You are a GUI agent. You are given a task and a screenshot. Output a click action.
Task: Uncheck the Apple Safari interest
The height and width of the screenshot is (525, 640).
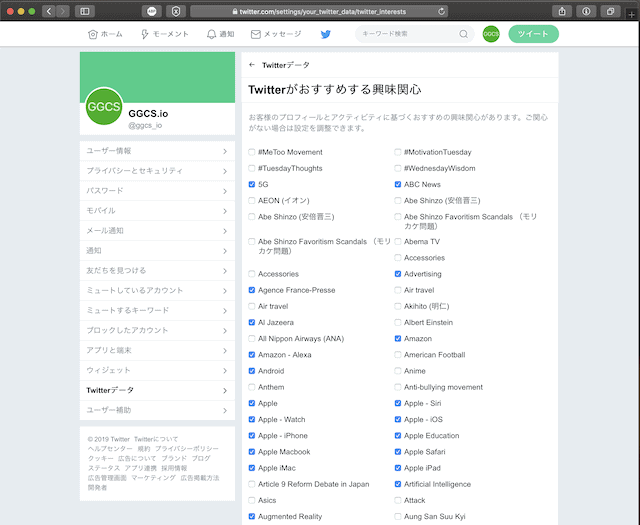click(x=398, y=452)
